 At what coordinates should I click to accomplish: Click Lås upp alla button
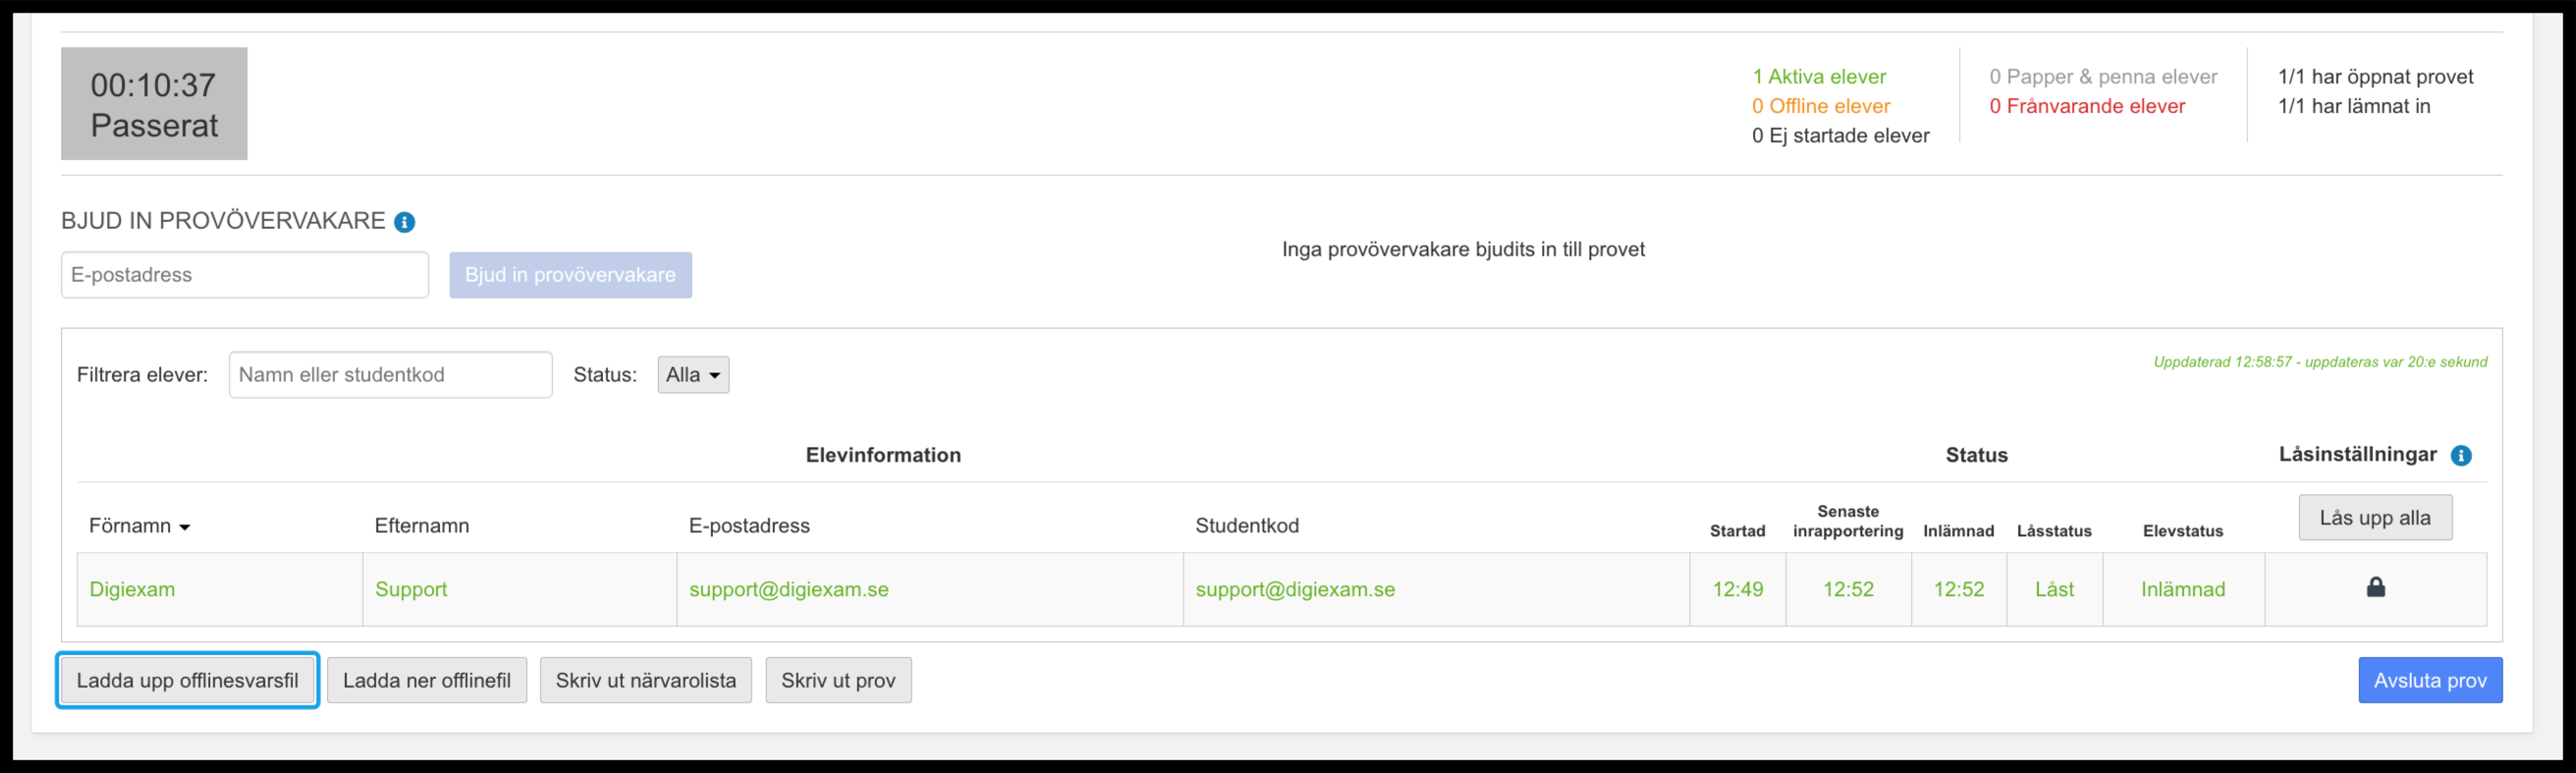tap(2375, 518)
